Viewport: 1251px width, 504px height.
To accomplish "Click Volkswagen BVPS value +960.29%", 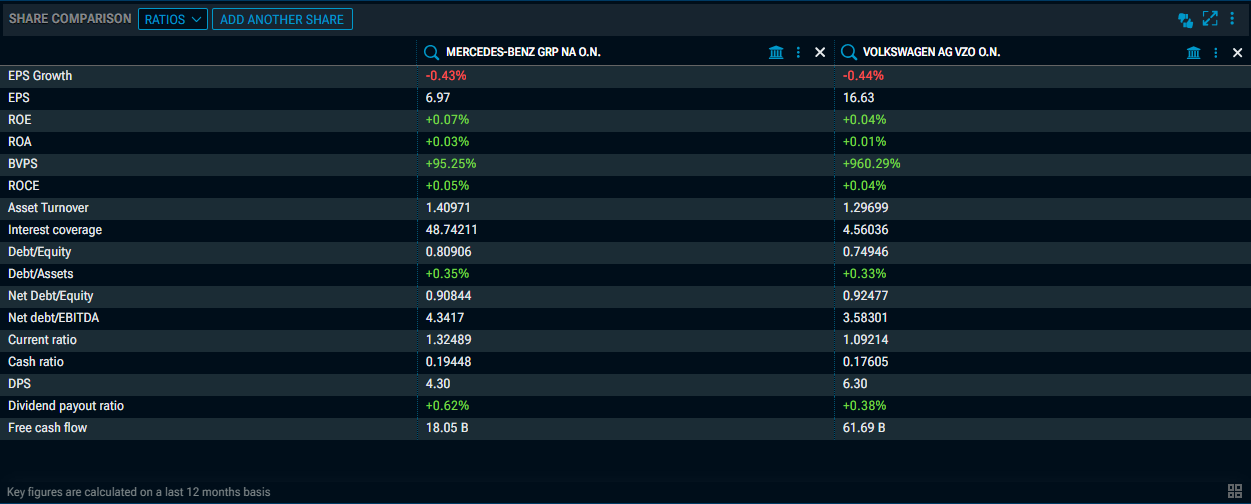I will coord(872,164).
